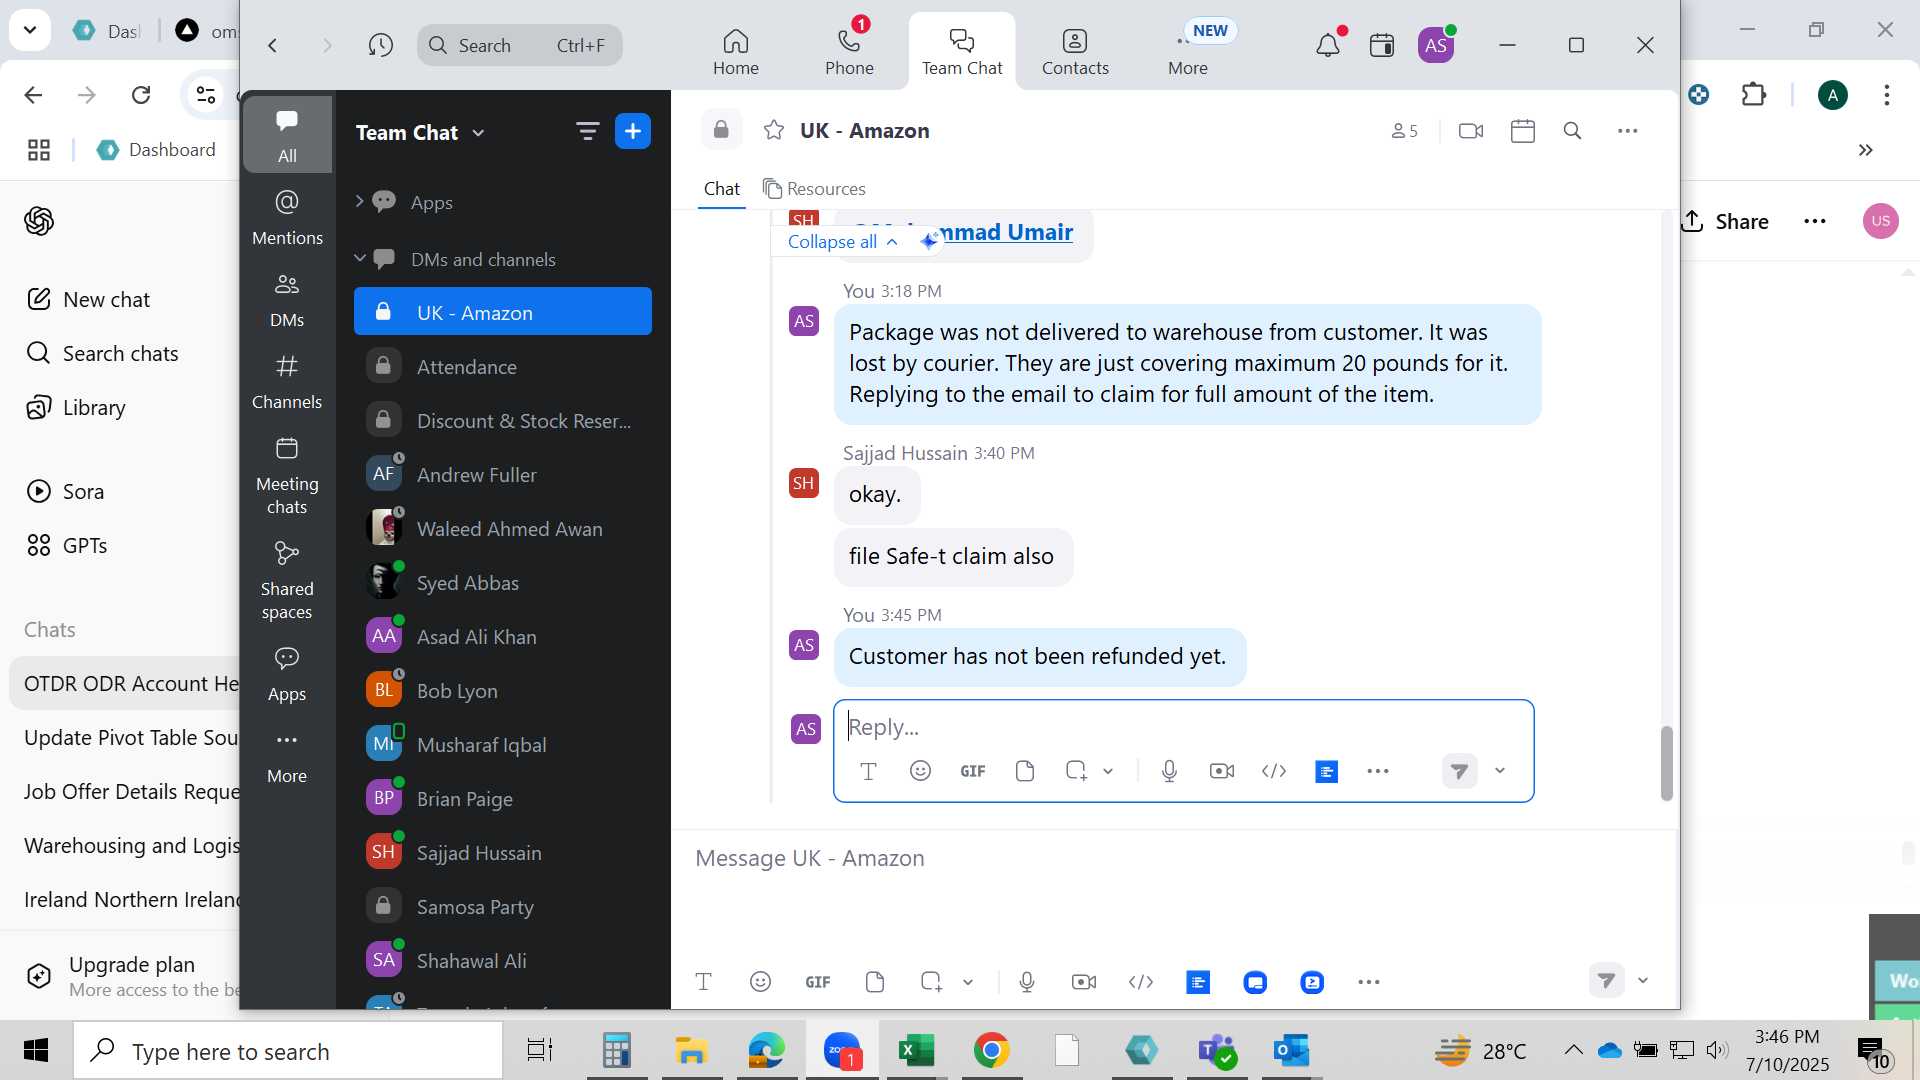Open chat with Andrew Fuller
Screen dimensions: 1920x1080
coord(503,474)
